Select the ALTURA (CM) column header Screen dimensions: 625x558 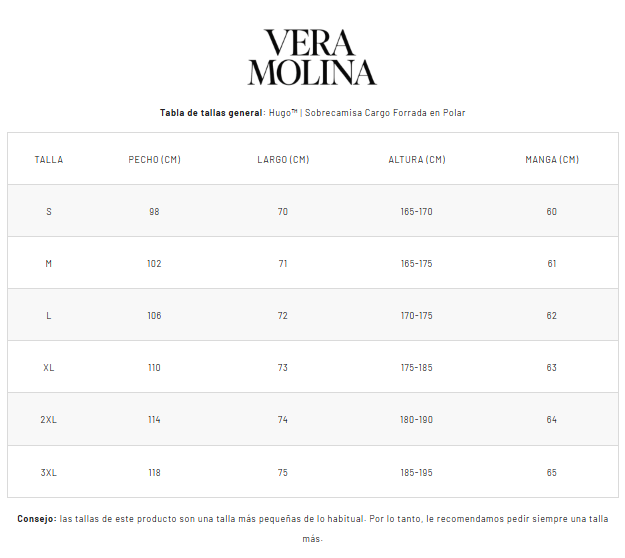click(x=416, y=160)
